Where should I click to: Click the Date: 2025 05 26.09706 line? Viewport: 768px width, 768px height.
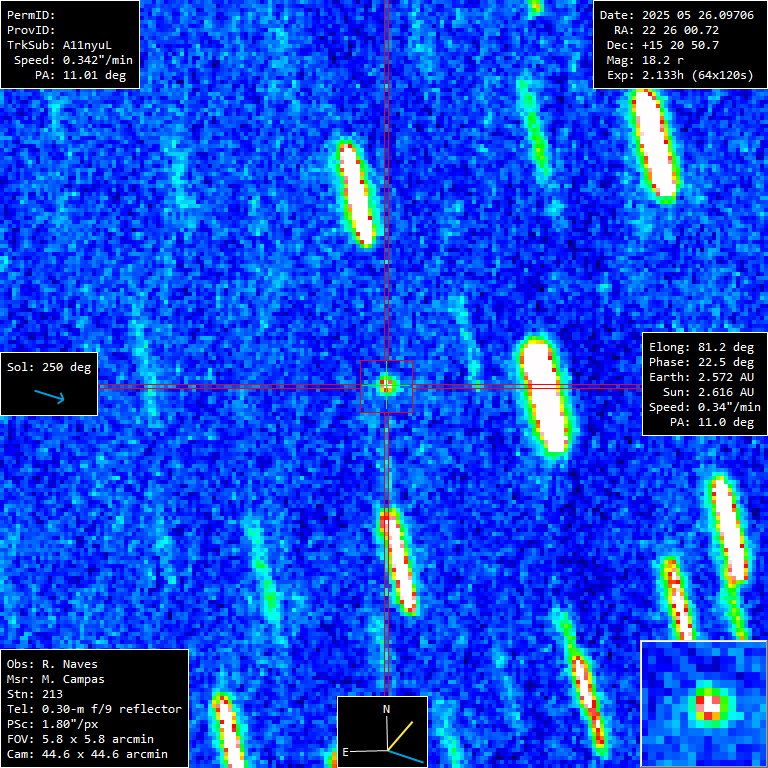tap(677, 15)
